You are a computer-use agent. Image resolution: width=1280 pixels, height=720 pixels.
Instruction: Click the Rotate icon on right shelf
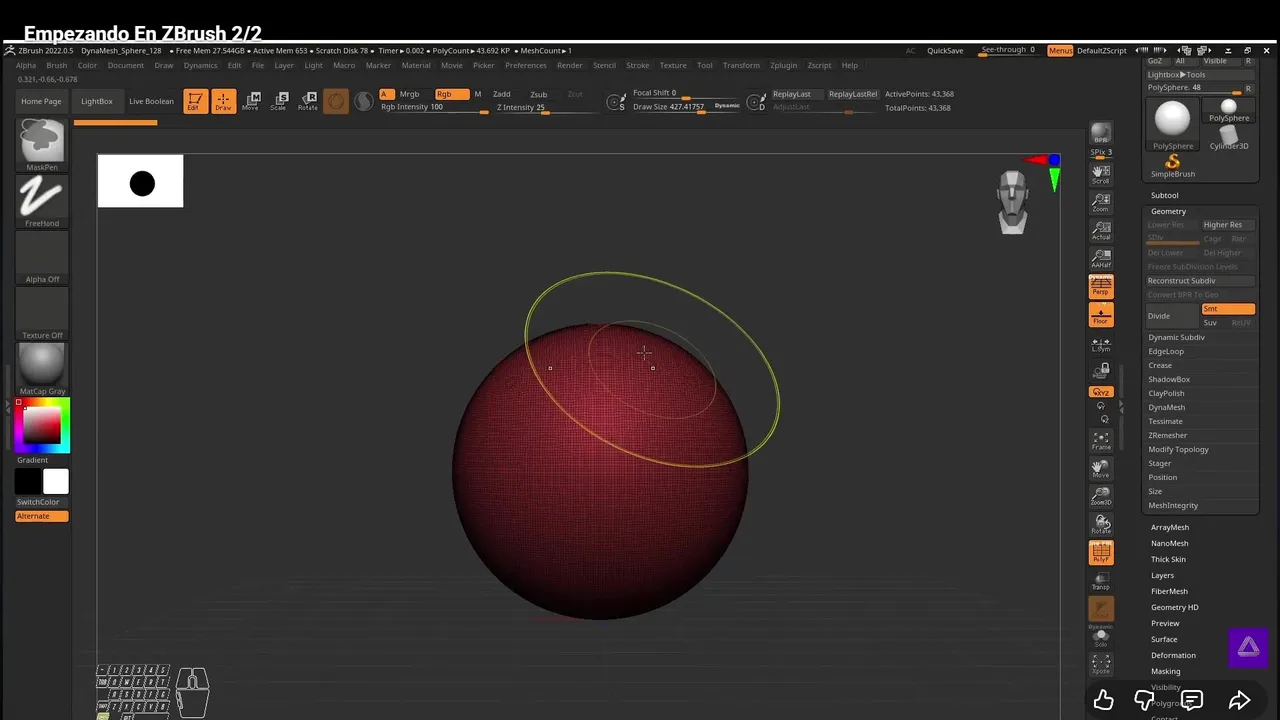tap(1101, 524)
